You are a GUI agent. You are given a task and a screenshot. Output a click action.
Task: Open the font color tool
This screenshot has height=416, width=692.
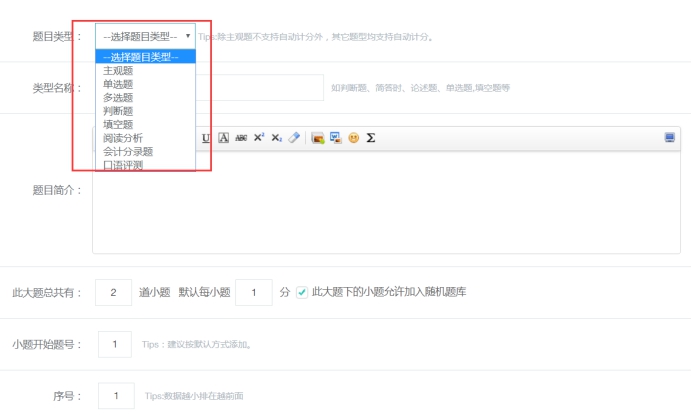223,138
